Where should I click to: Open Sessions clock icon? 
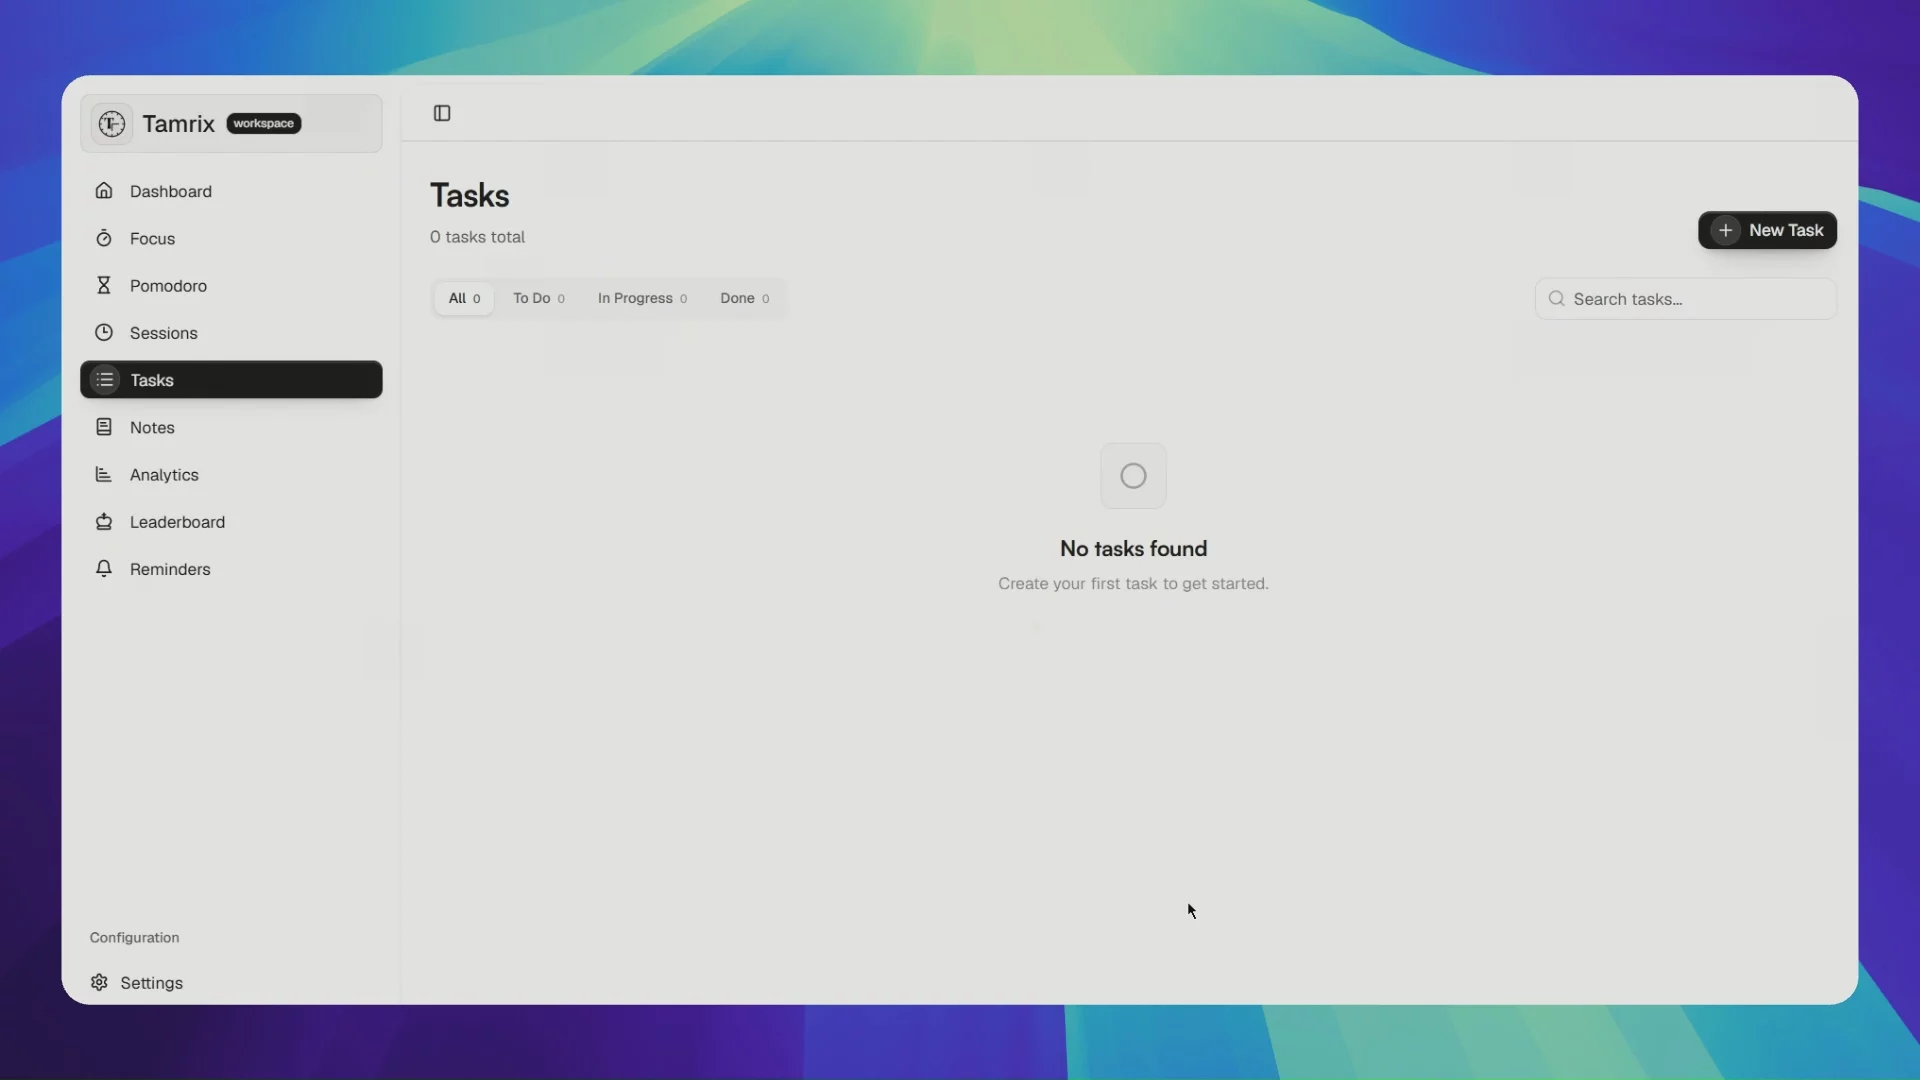point(104,332)
